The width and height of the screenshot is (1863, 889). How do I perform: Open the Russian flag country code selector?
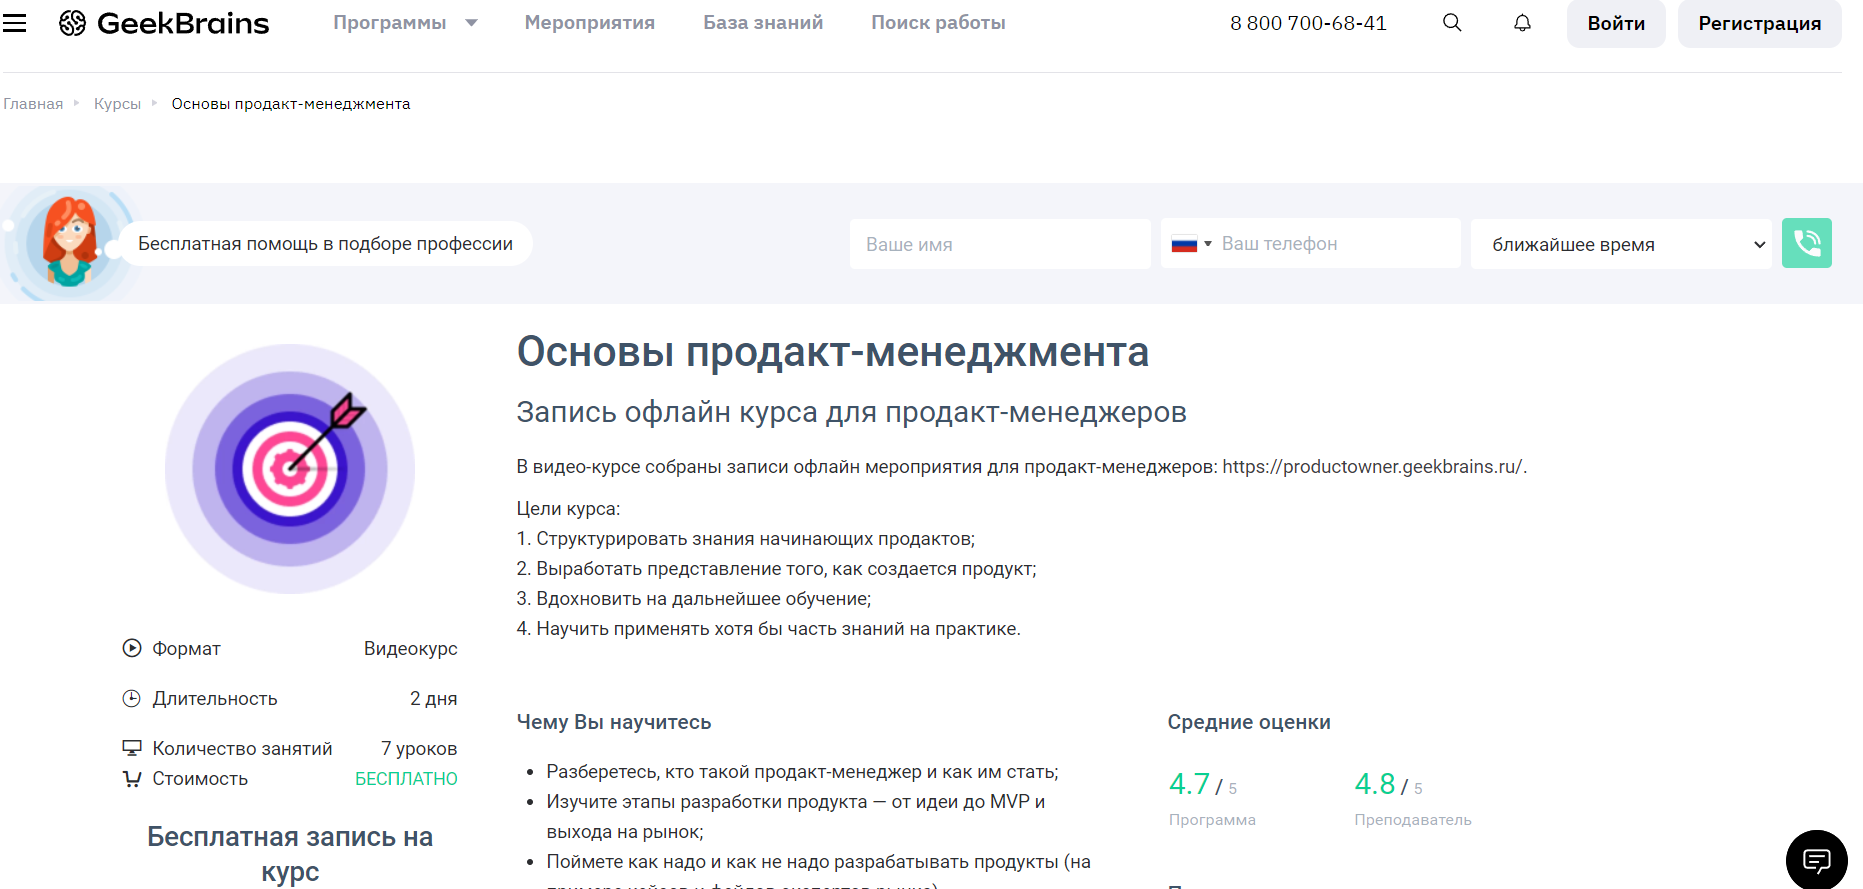coord(1191,244)
